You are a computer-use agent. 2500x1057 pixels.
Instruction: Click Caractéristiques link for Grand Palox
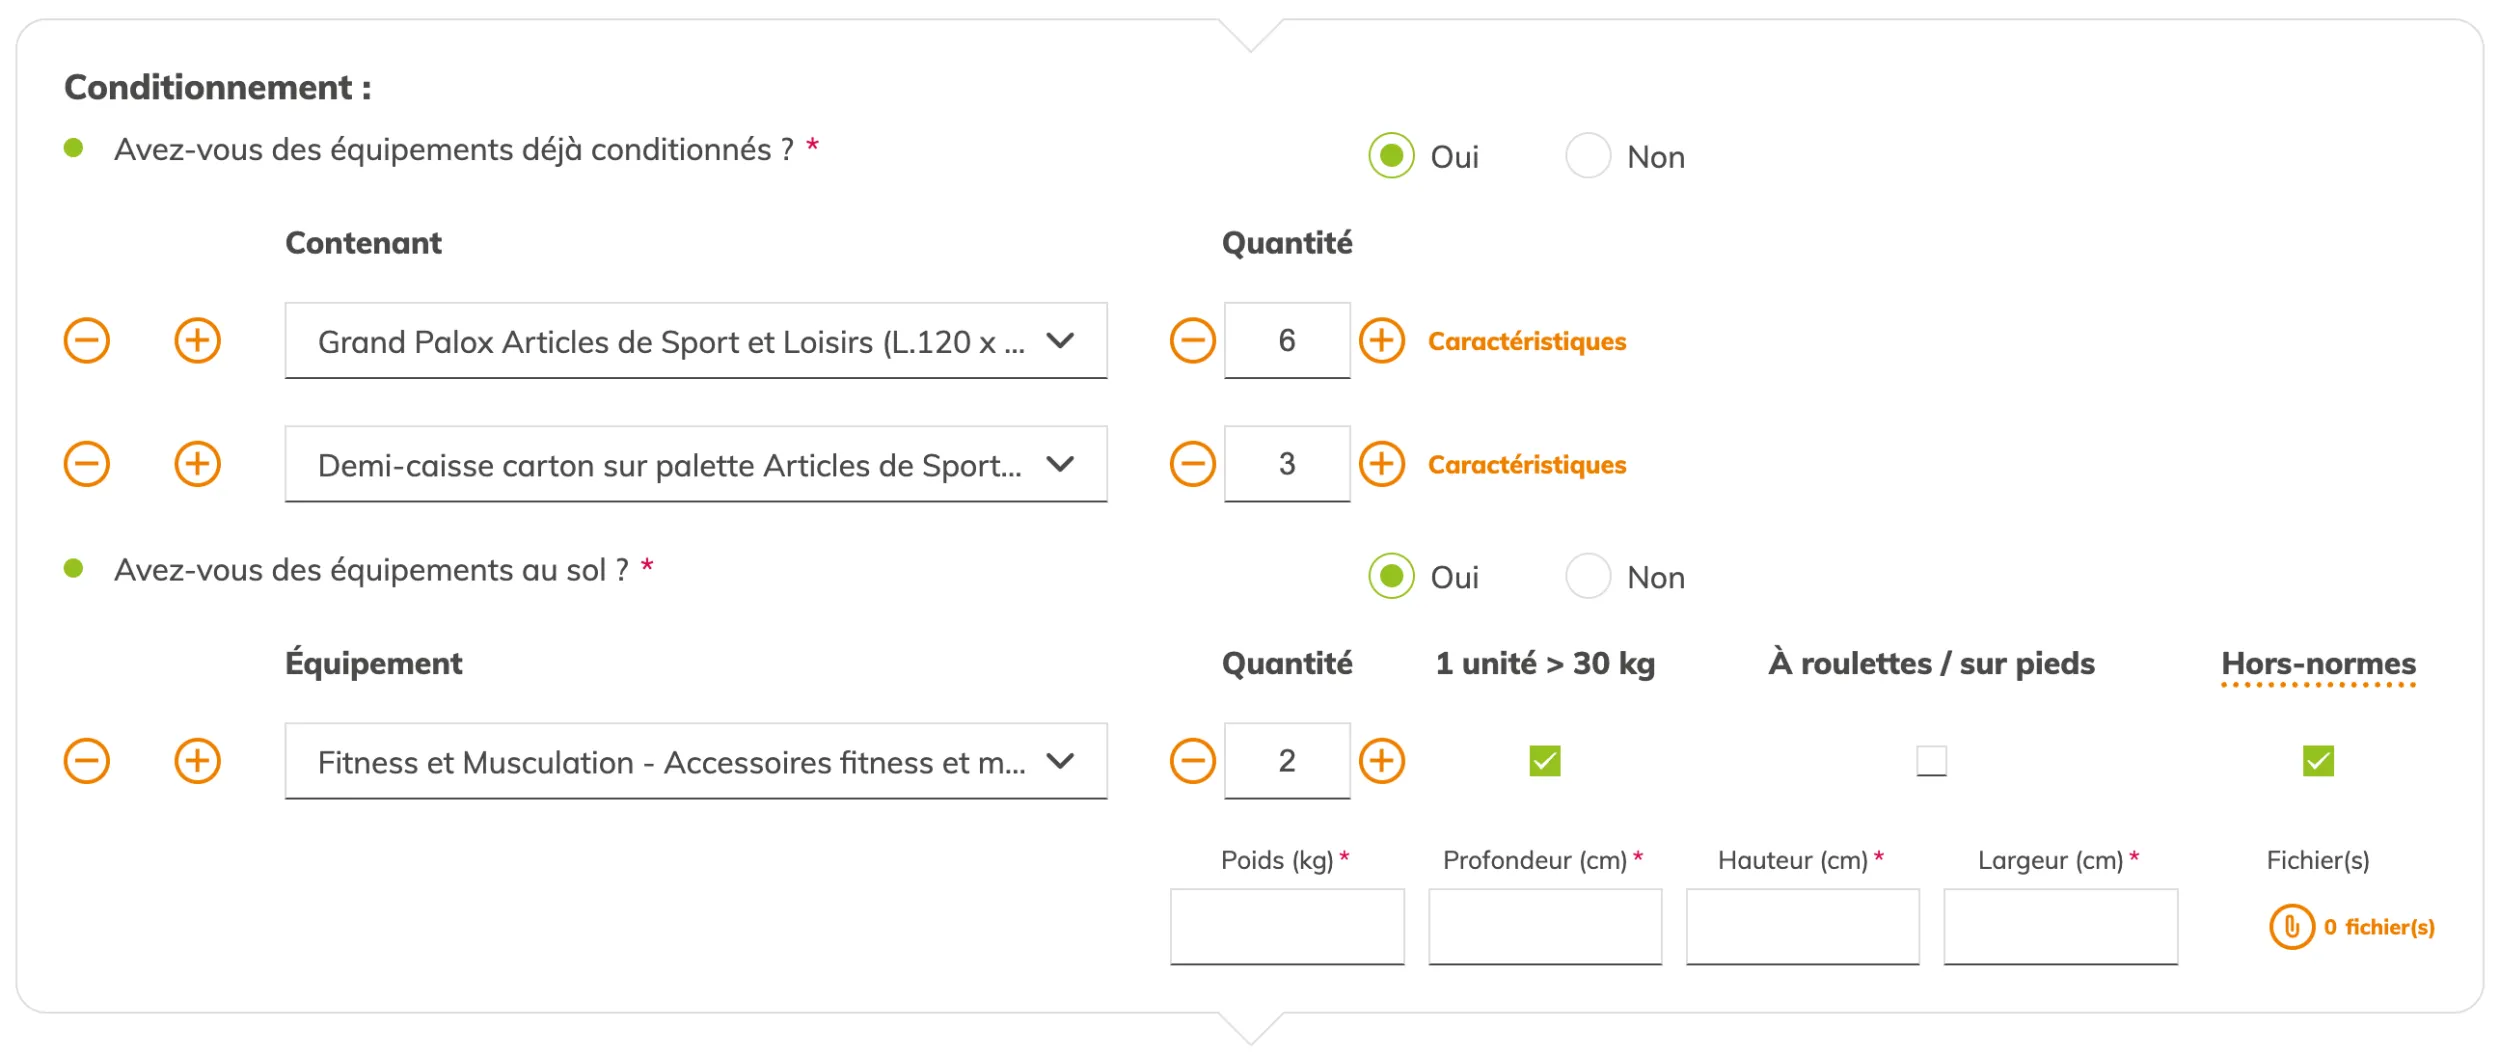coord(1527,341)
